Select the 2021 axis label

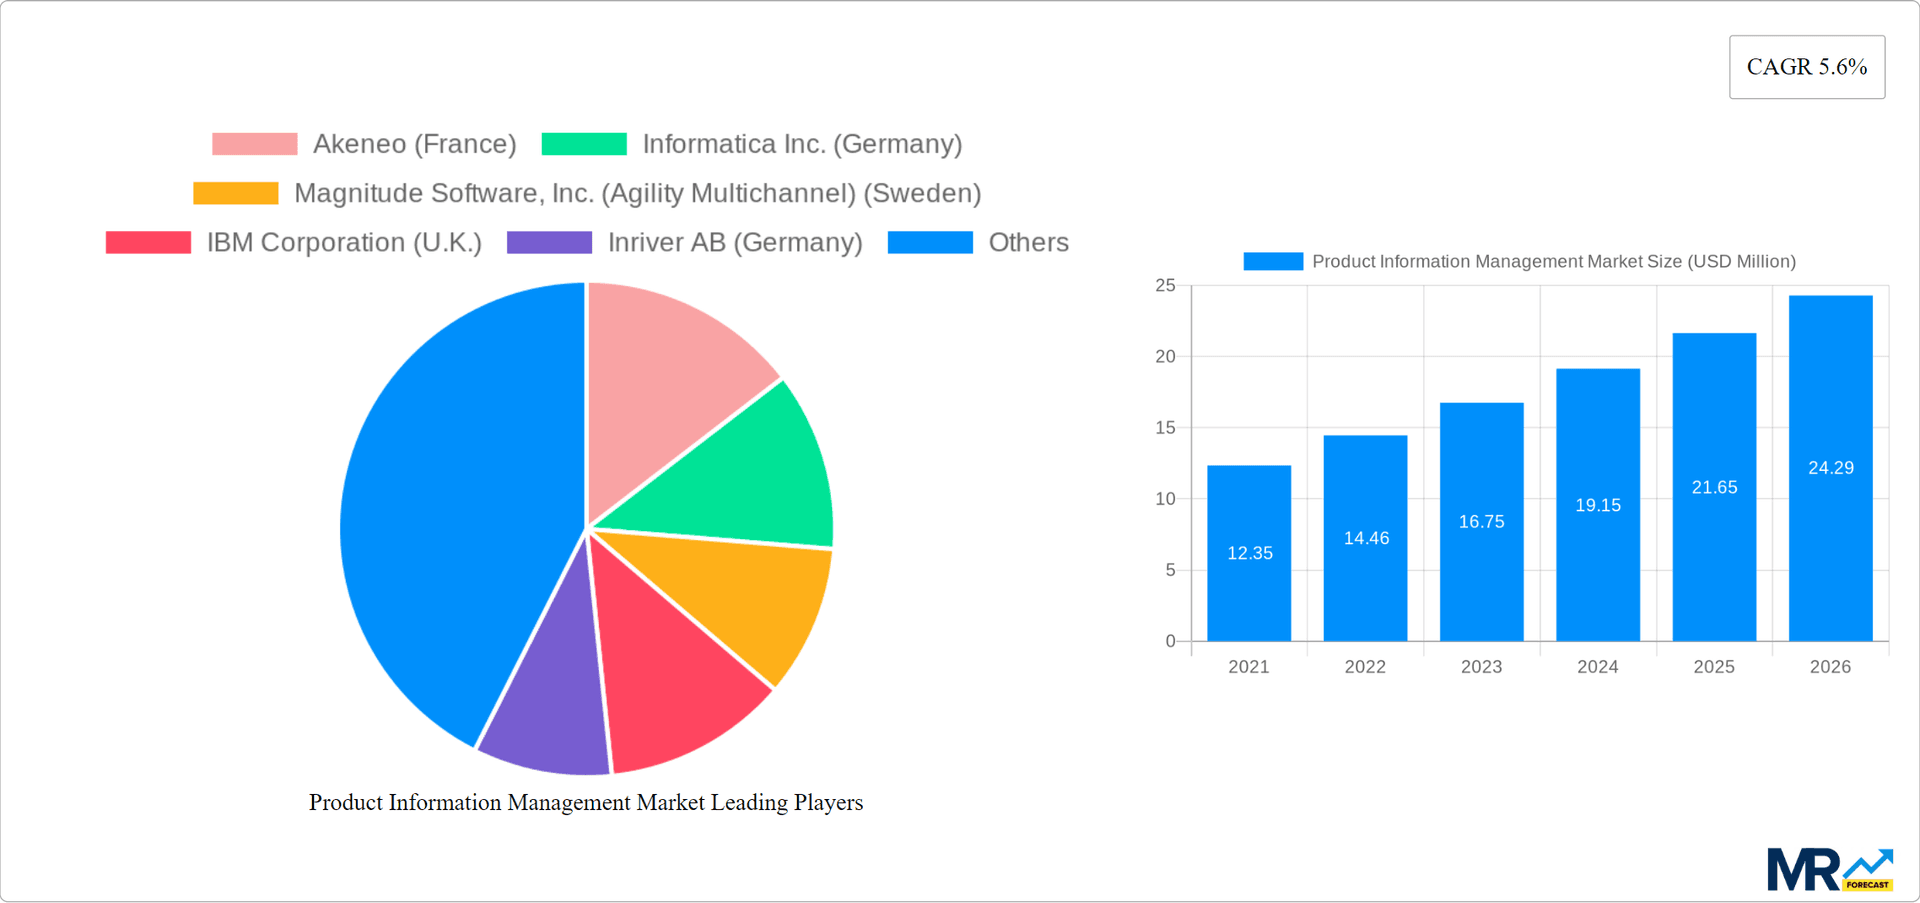click(1249, 666)
